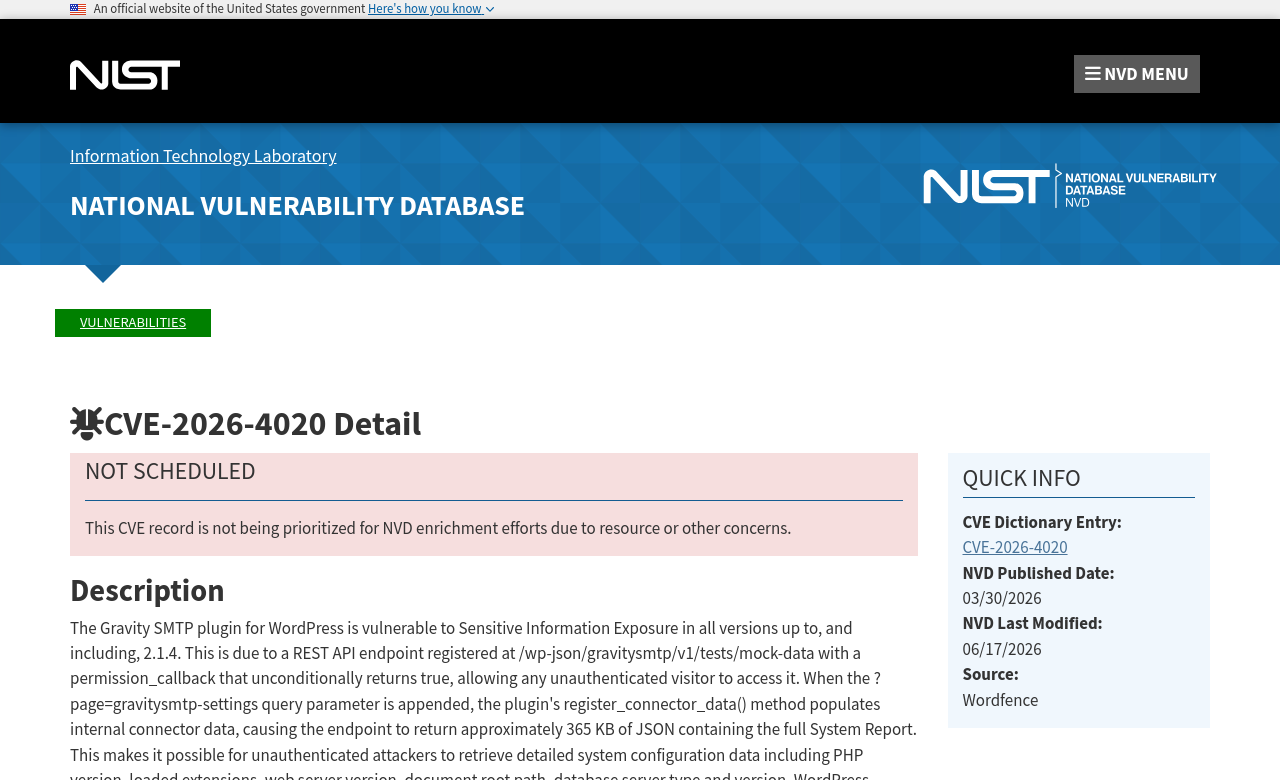This screenshot has height=780, width=1280.
Task: Click NATIONAL VULNERABILITY DATABASE heading link
Action: (x=297, y=205)
